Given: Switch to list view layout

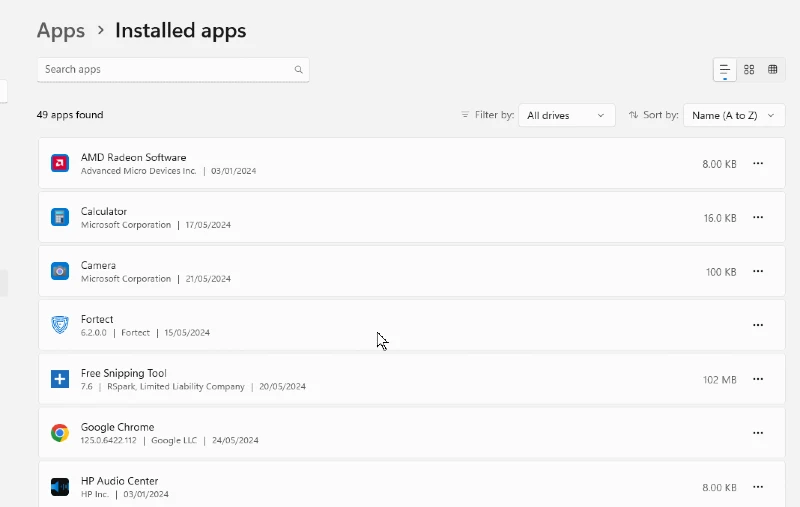Looking at the screenshot, I should pos(724,70).
